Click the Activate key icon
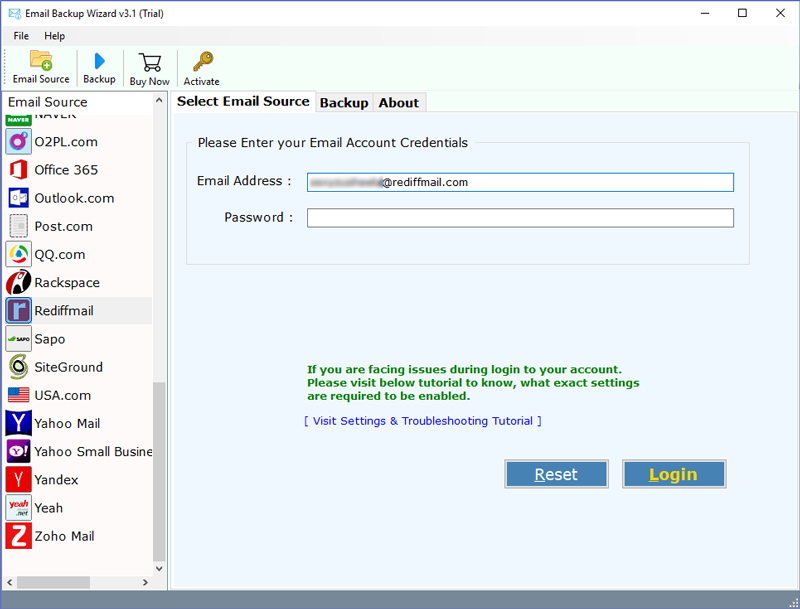 [x=202, y=62]
